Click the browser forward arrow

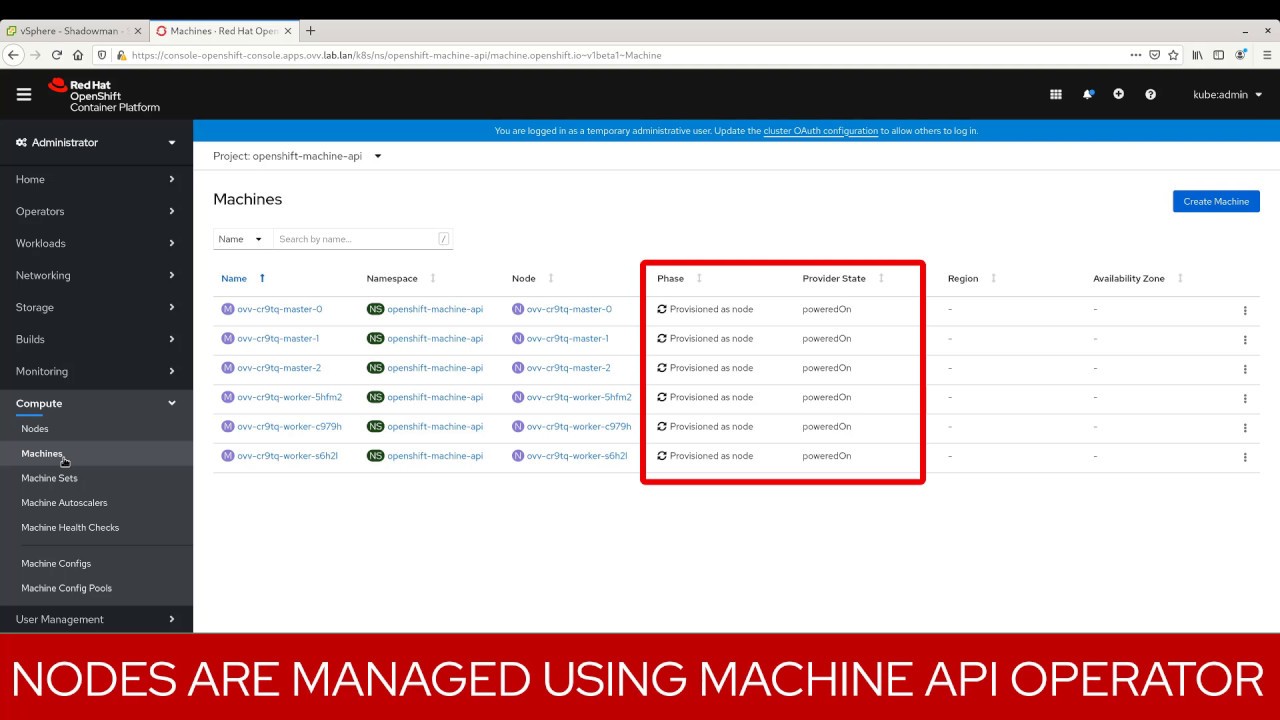pyautogui.click(x=35, y=55)
